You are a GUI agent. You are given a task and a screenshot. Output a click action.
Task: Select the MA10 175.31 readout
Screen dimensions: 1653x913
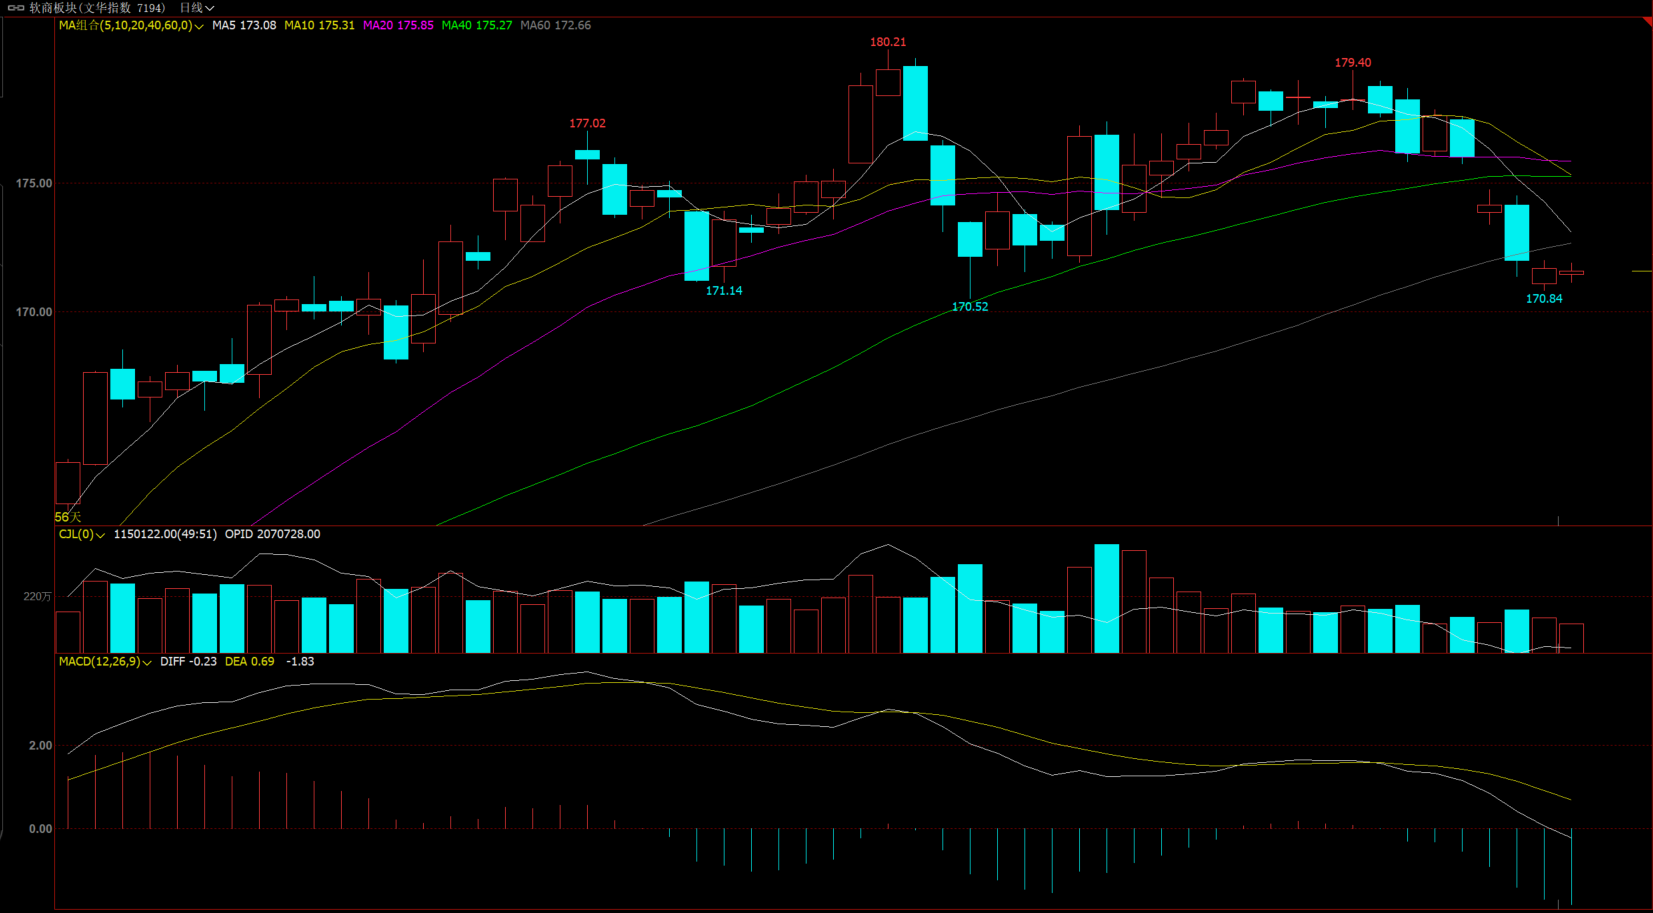point(319,25)
